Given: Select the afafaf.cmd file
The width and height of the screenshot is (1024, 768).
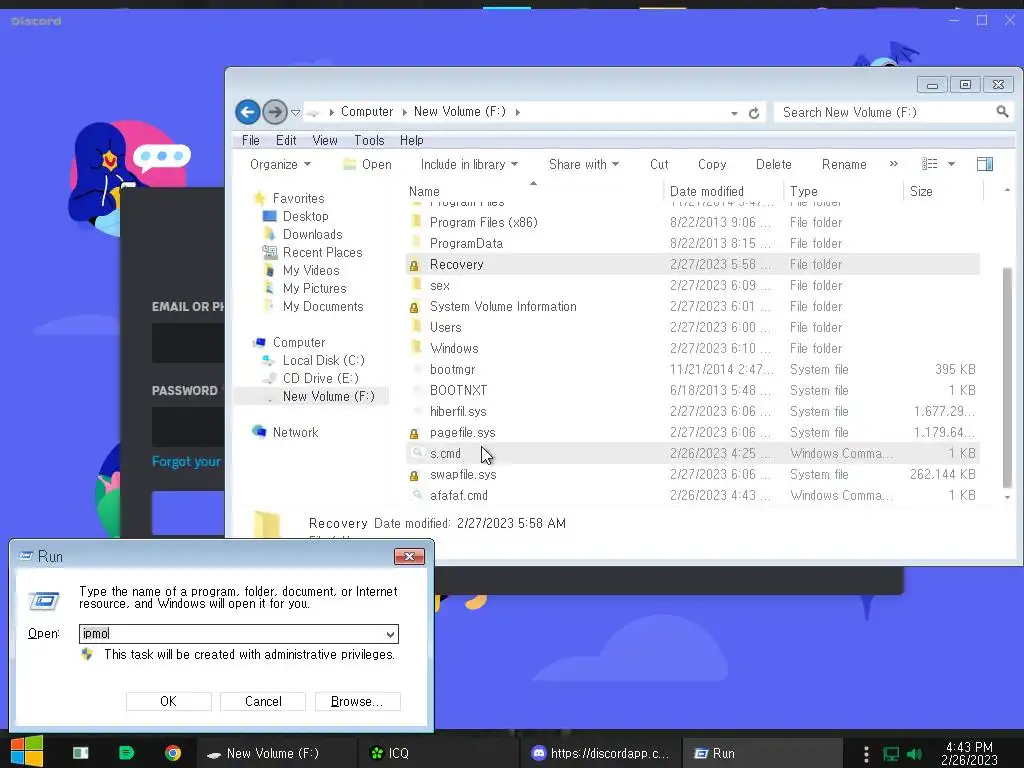Looking at the screenshot, I should [x=692, y=496].
